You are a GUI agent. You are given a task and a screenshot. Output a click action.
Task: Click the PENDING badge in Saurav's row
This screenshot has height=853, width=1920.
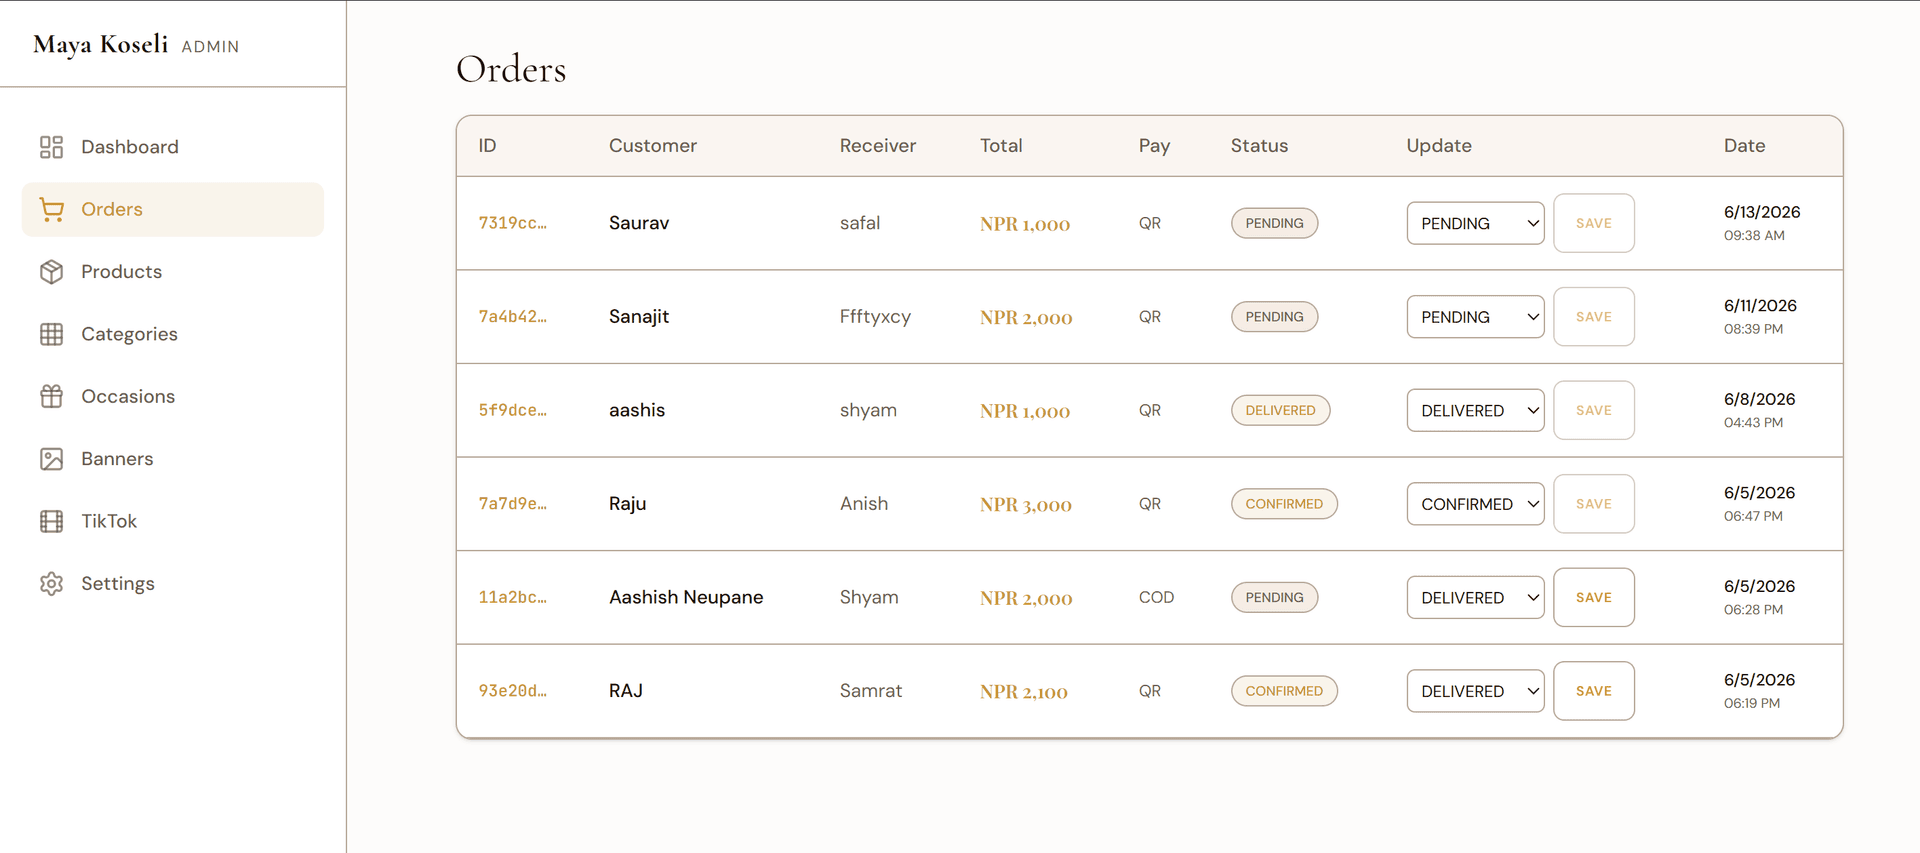coord(1274,223)
